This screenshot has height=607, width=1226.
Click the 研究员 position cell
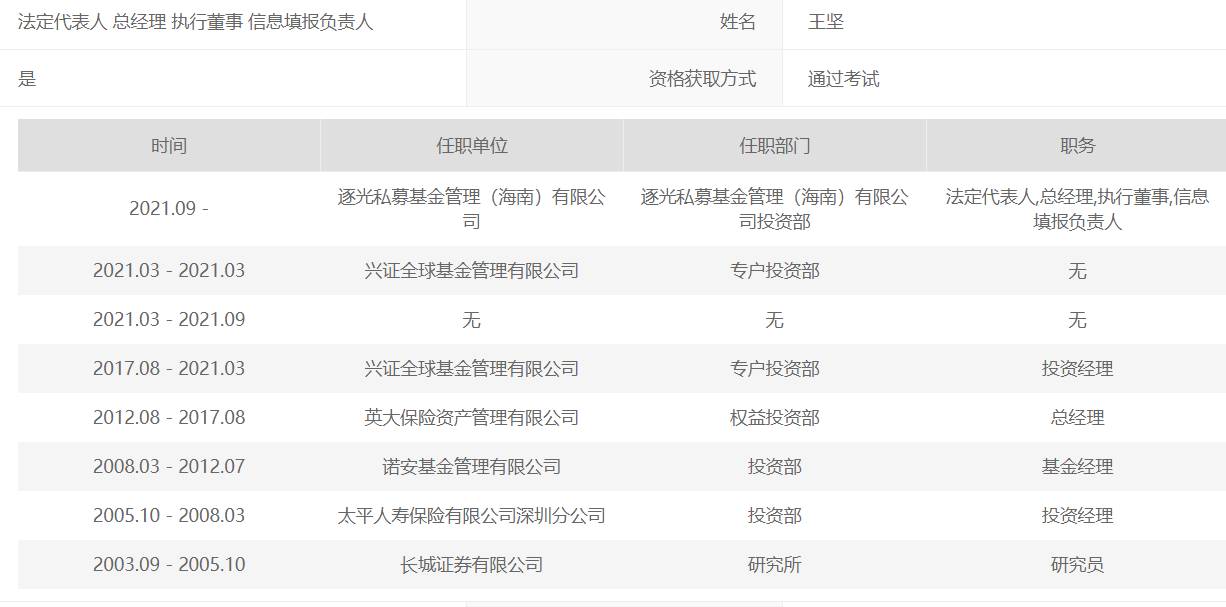click(x=1077, y=565)
